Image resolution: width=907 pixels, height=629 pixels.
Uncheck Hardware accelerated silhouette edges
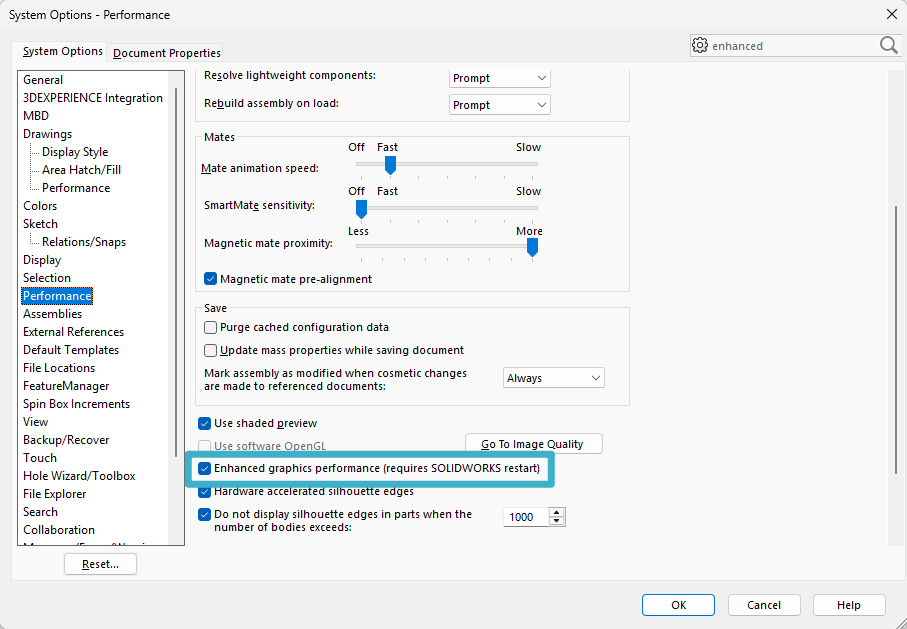[x=204, y=492]
